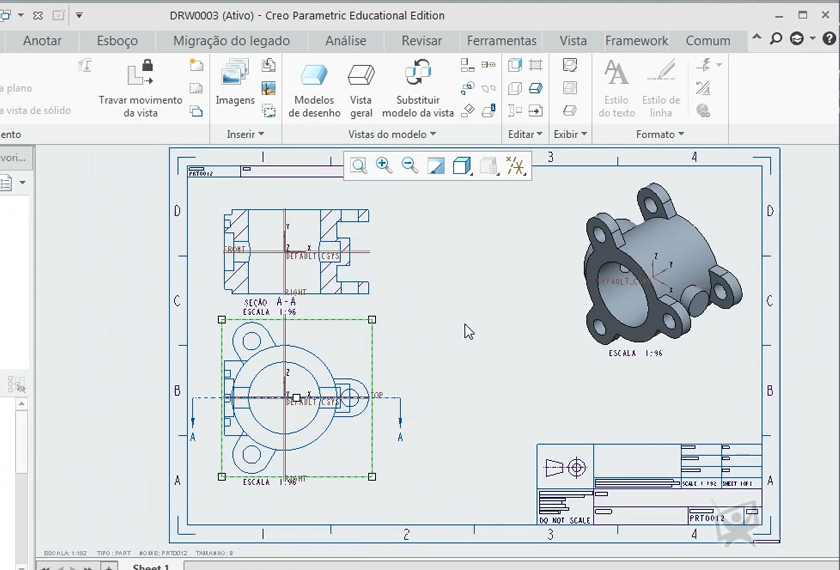Click Substituir modelo da vista icon
The image size is (840, 570).
coord(418,74)
